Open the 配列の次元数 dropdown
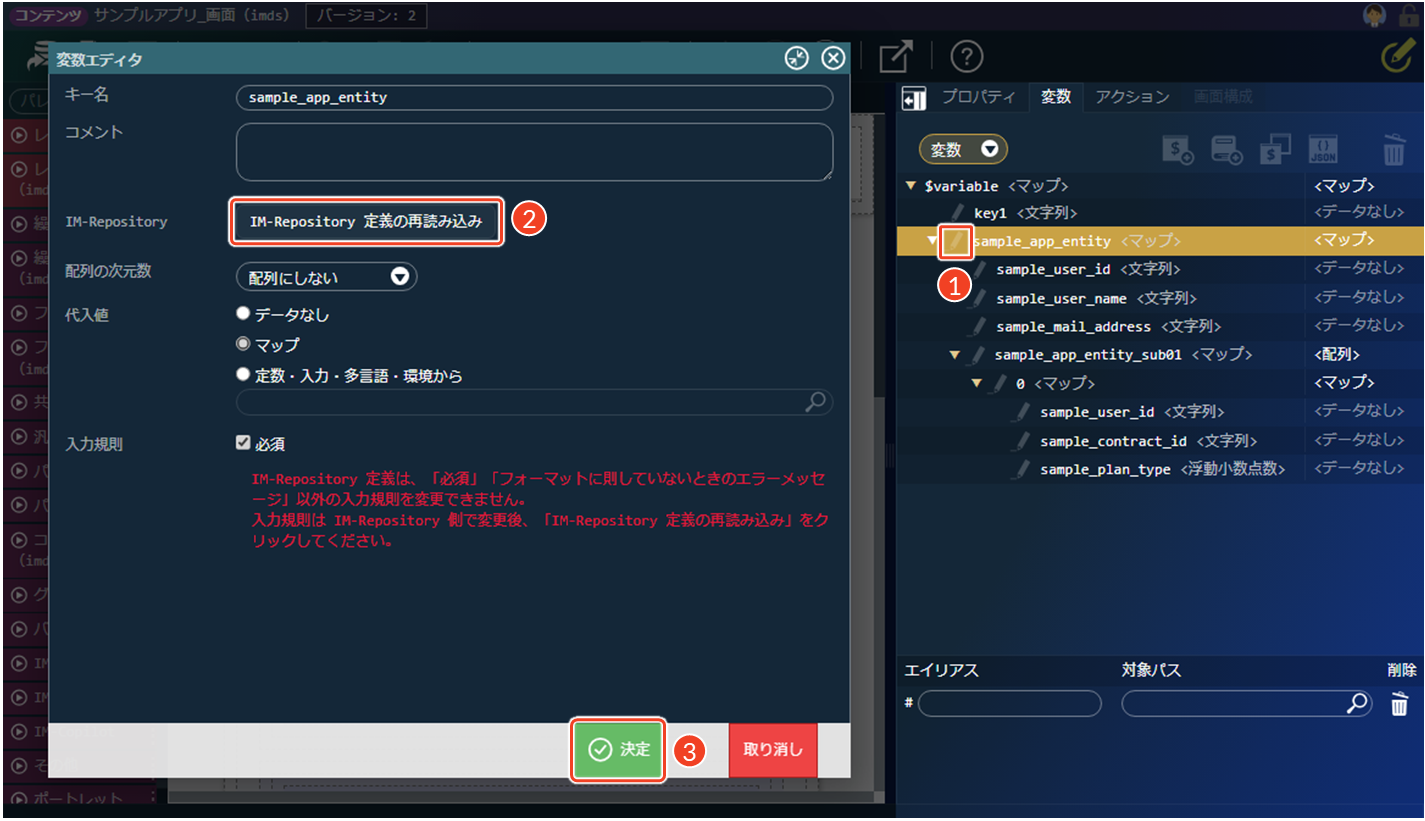 point(326,277)
